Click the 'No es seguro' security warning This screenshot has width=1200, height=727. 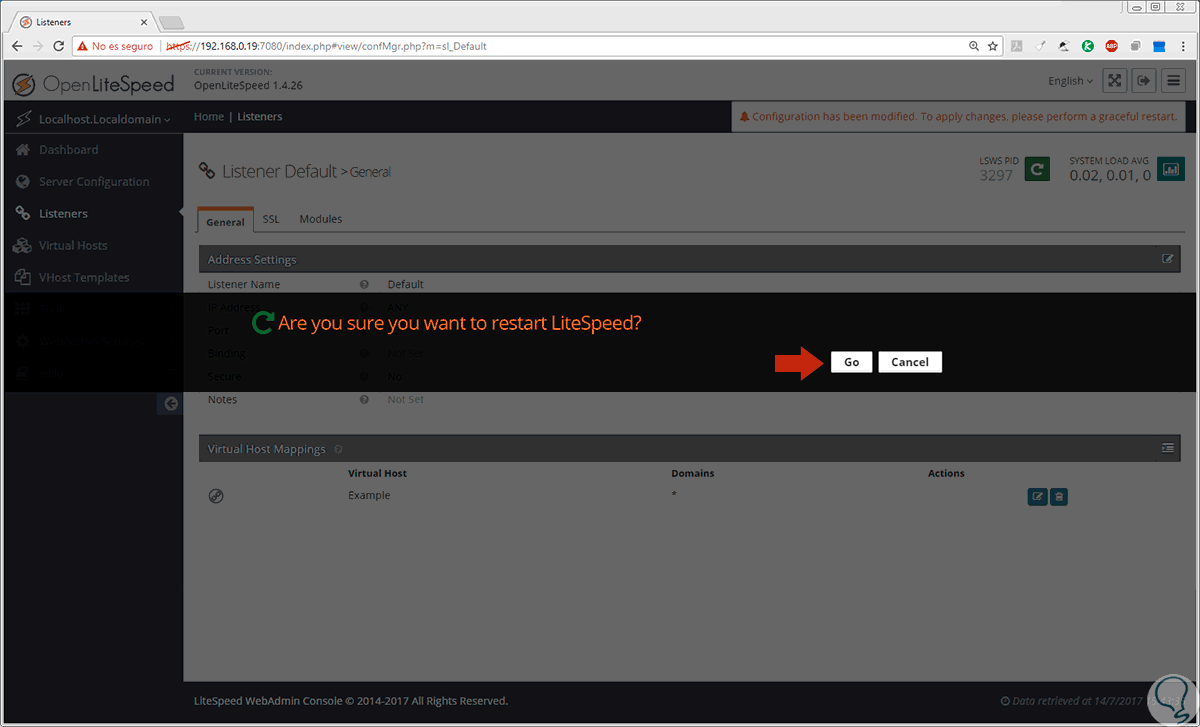point(115,46)
